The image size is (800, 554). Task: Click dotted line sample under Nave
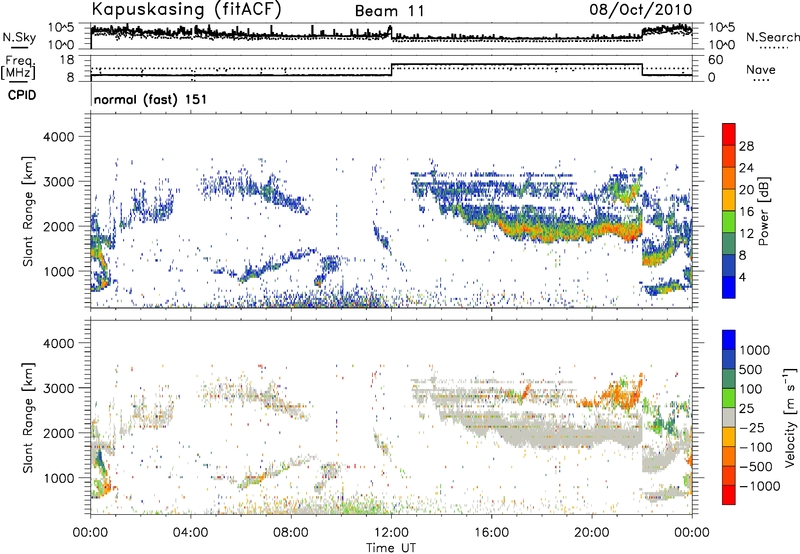pos(762,81)
